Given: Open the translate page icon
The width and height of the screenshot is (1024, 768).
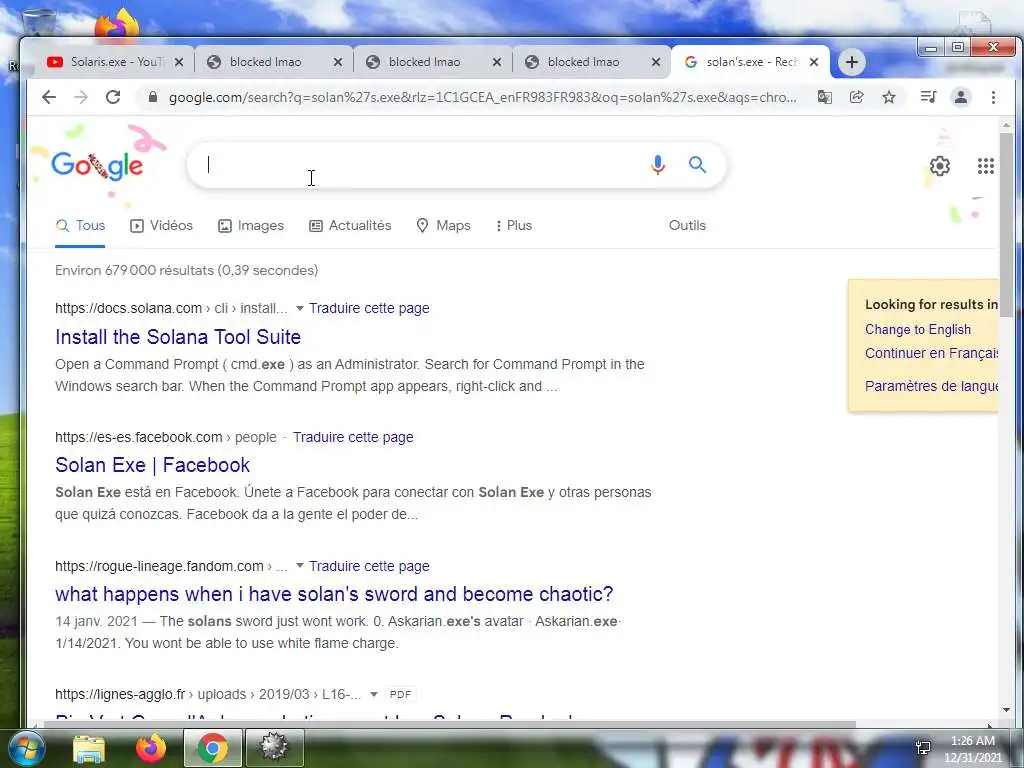Looking at the screenshot, I should click(825, 97).
